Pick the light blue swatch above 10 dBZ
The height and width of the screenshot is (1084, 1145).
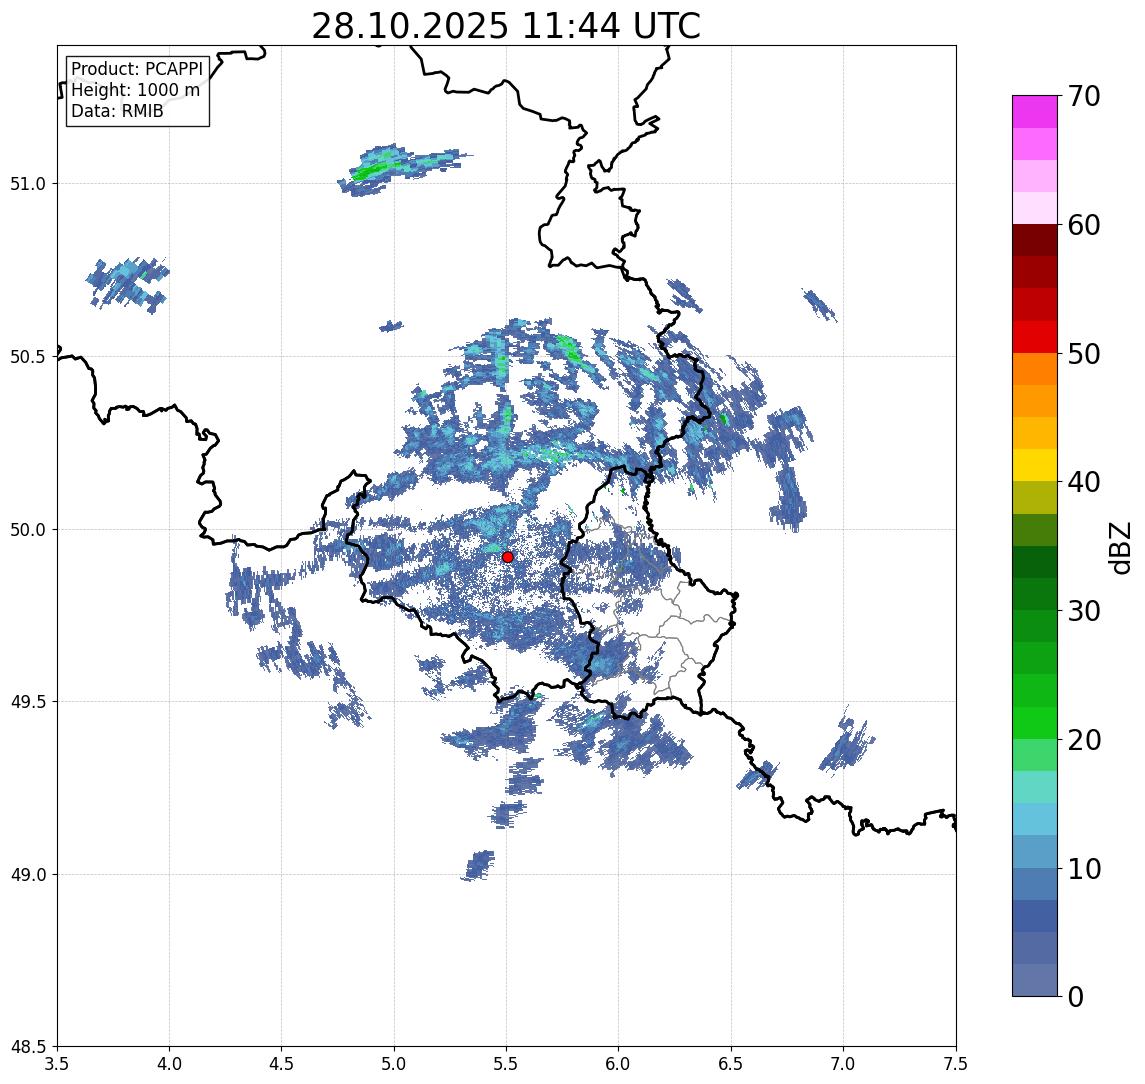point(1035,851)
